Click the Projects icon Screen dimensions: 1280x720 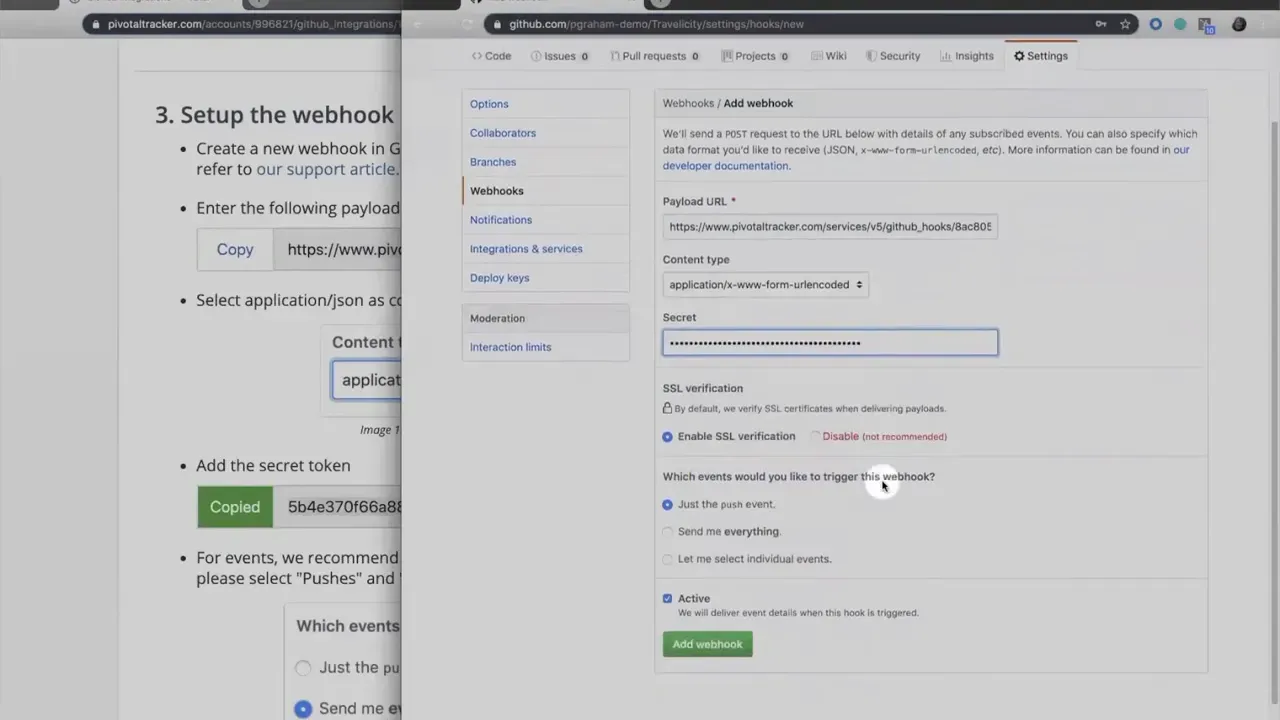(x=727, y=56)
